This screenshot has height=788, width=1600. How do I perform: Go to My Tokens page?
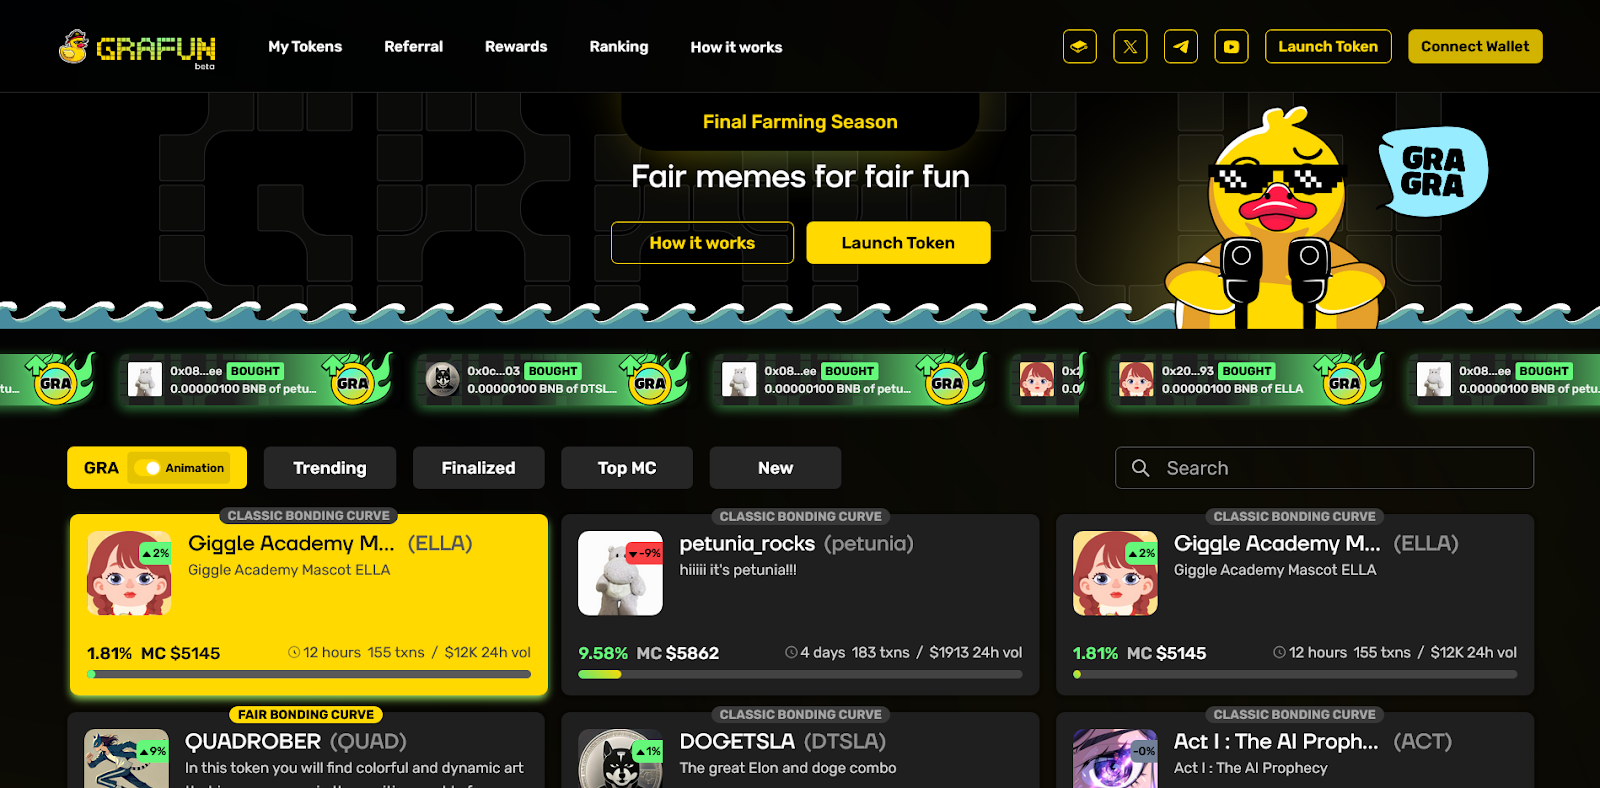305,47
